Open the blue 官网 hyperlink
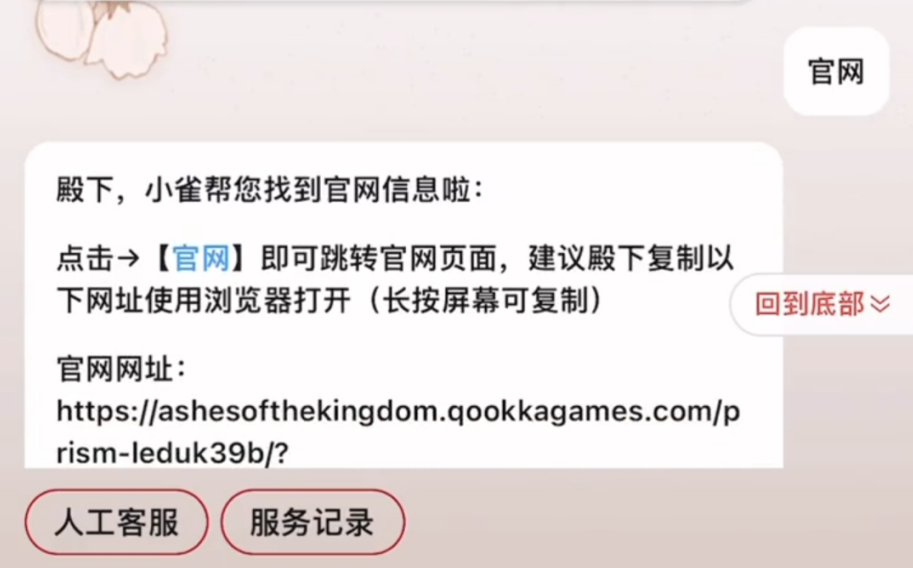The image size is (913, 568). click(201, 258)
